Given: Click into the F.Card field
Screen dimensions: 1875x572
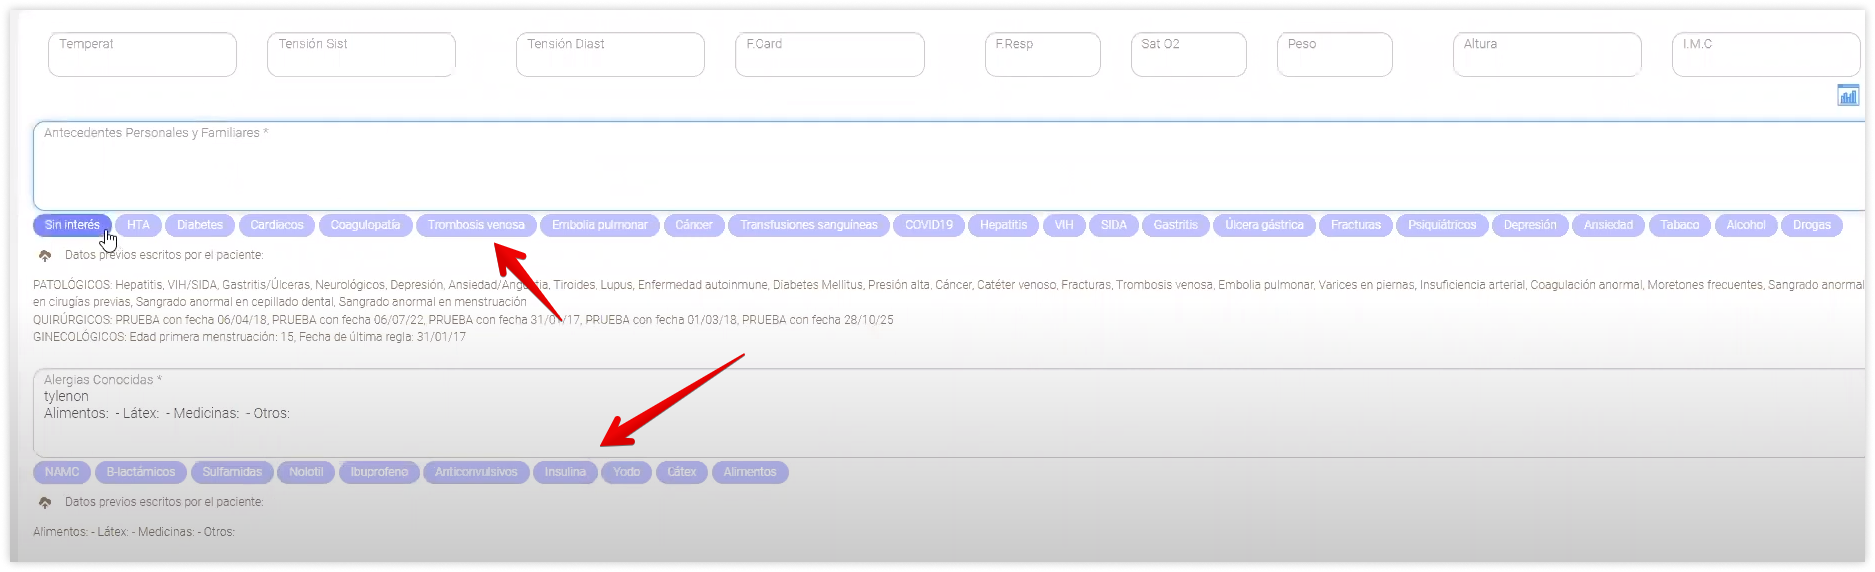Looking at the screenshot, I should coord(830,54).
